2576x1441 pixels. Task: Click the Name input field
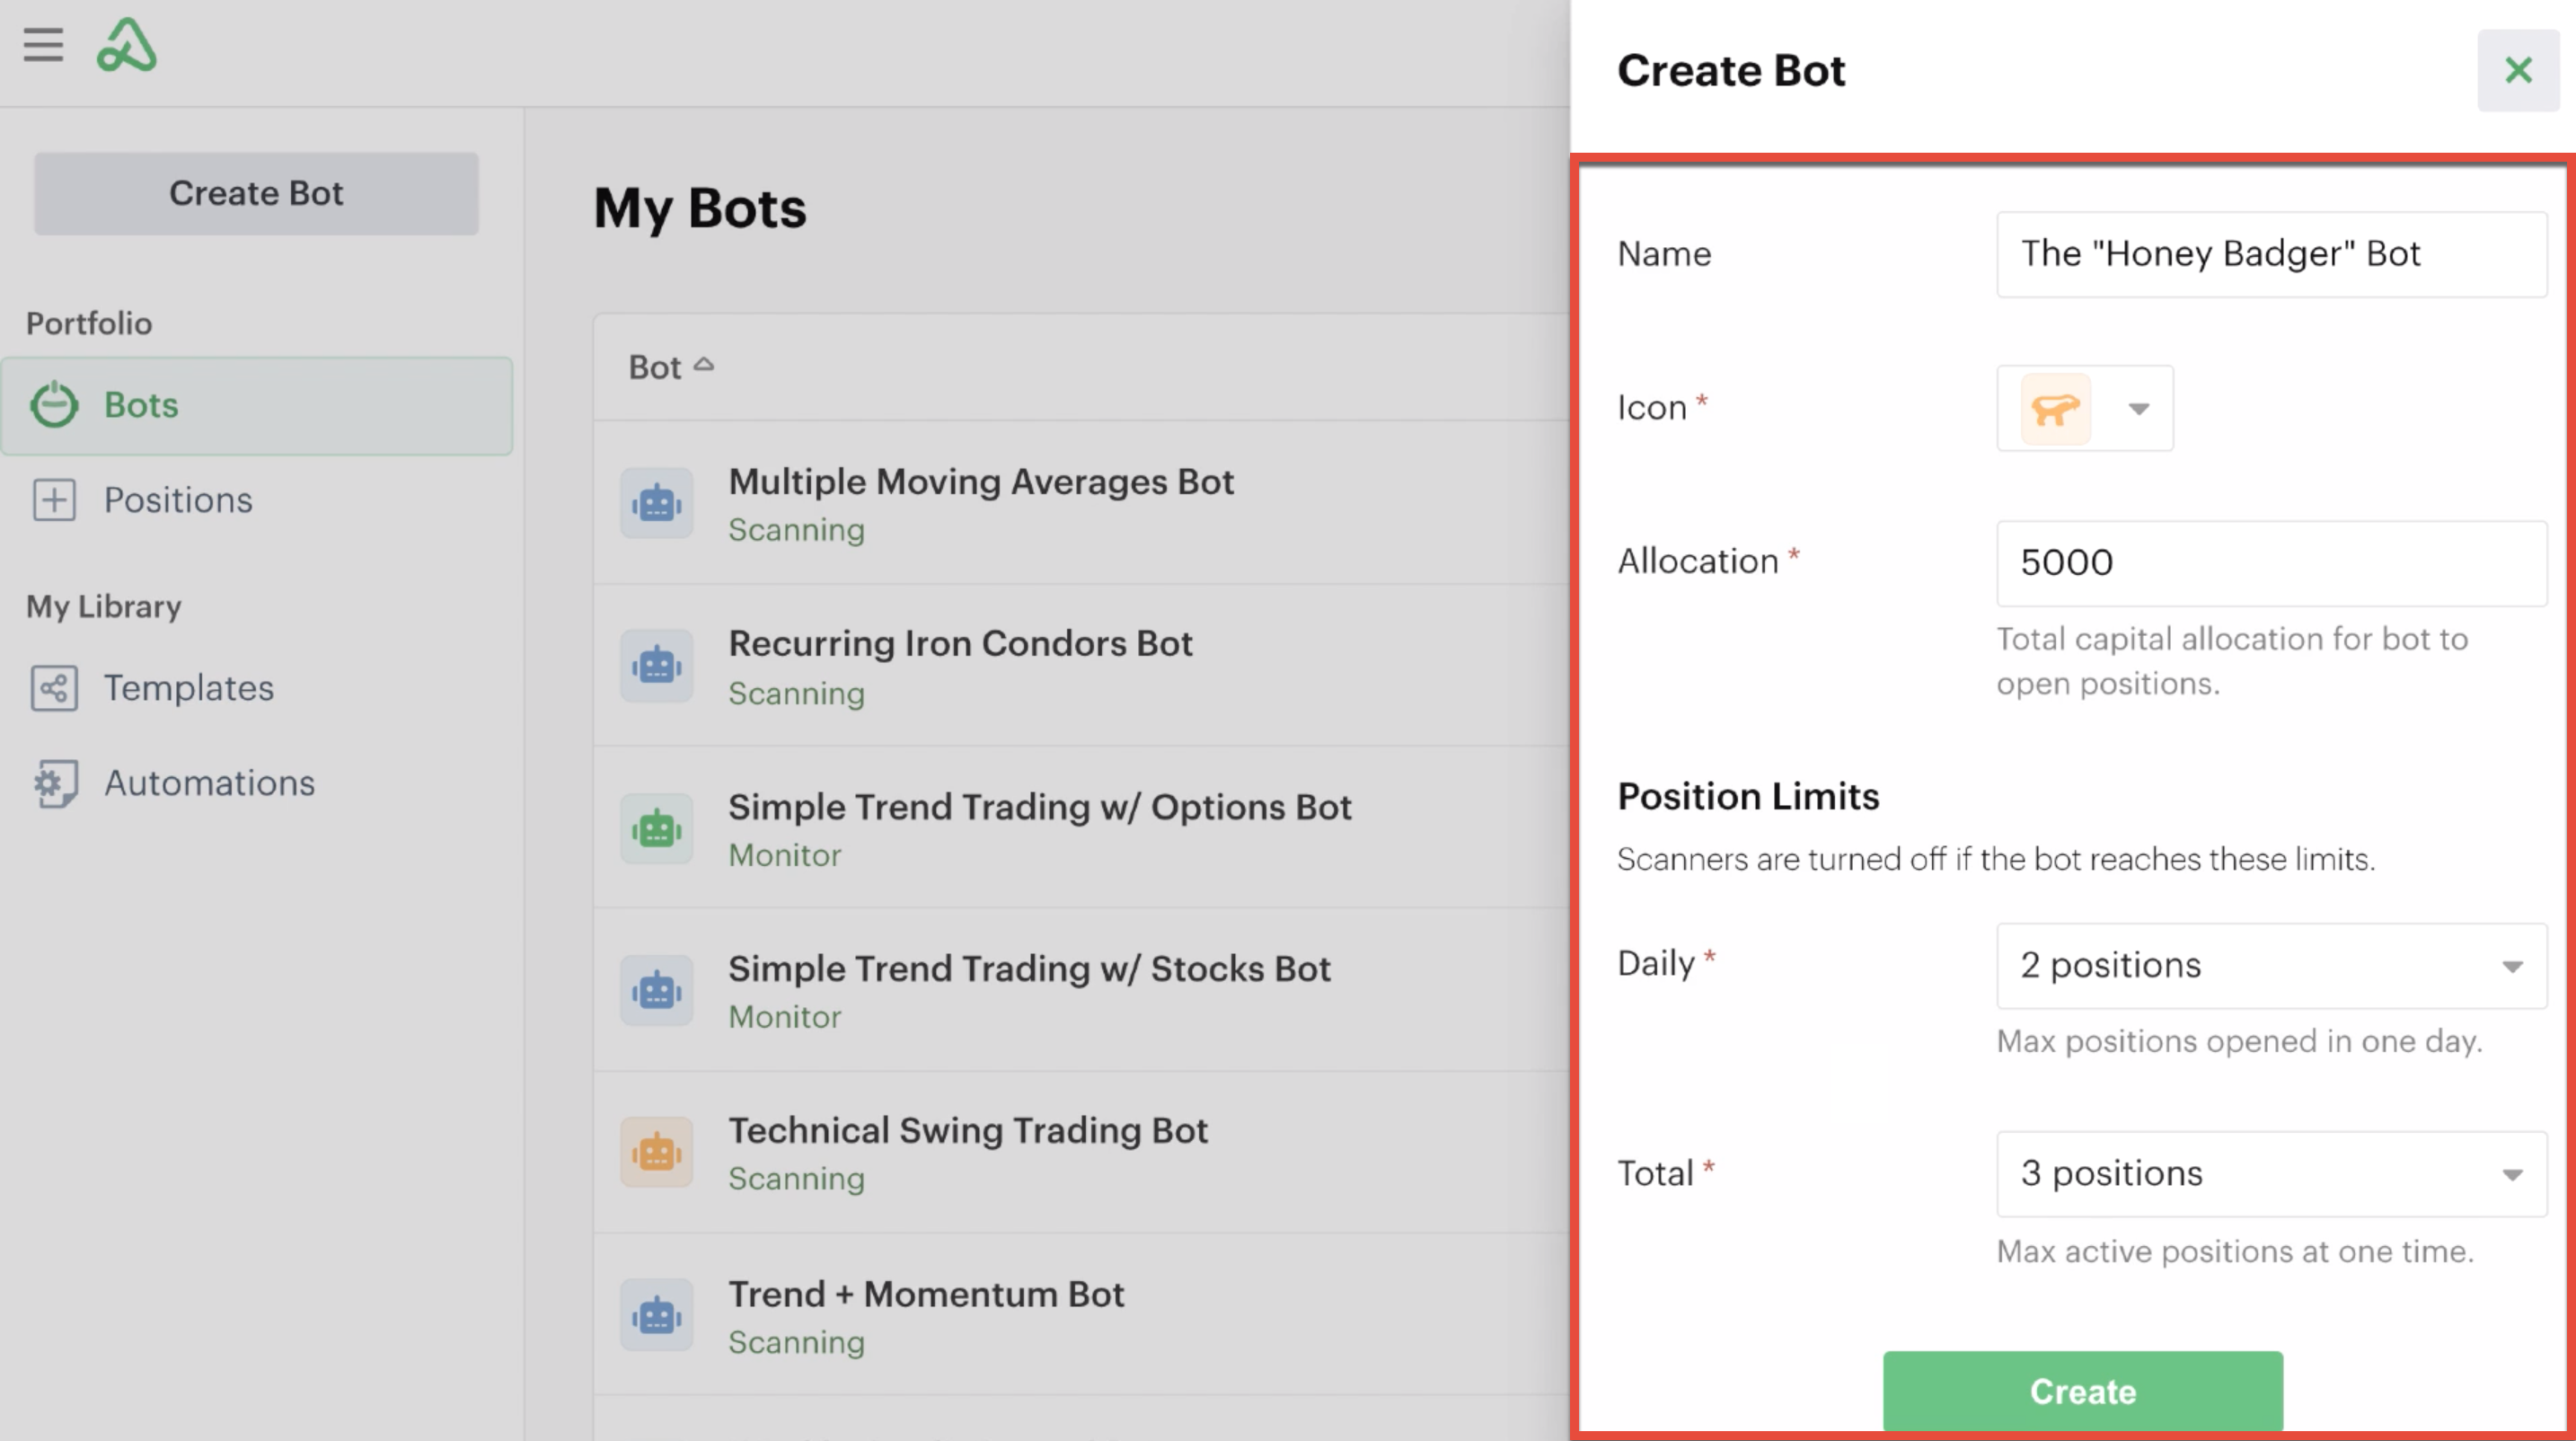[2272, 254]
